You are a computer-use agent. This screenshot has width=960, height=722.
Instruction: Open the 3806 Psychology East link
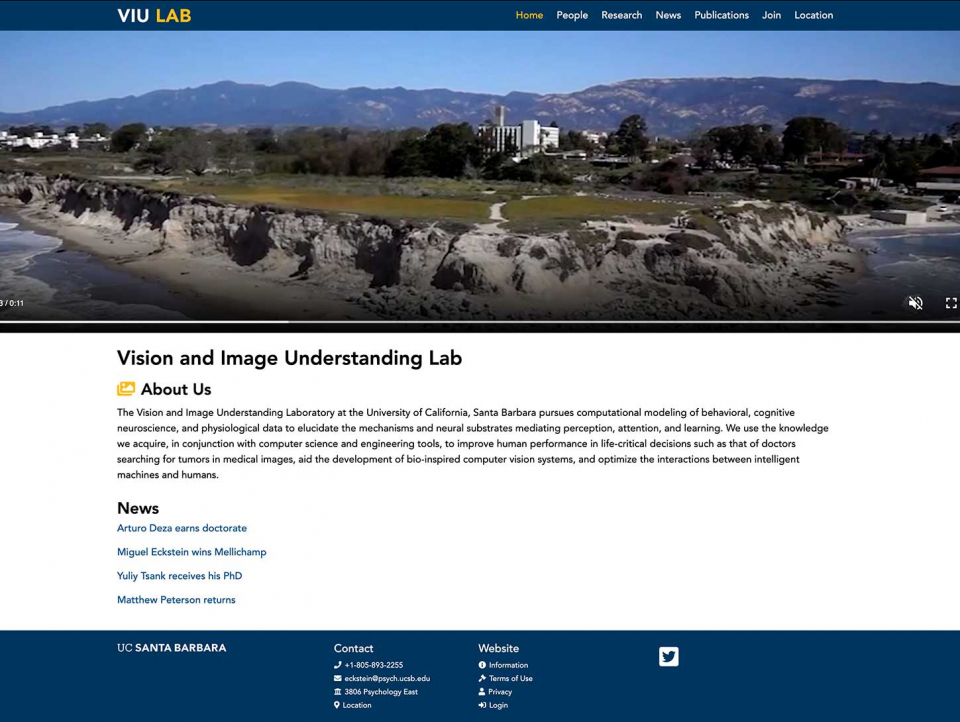click(x=381, y=692)
